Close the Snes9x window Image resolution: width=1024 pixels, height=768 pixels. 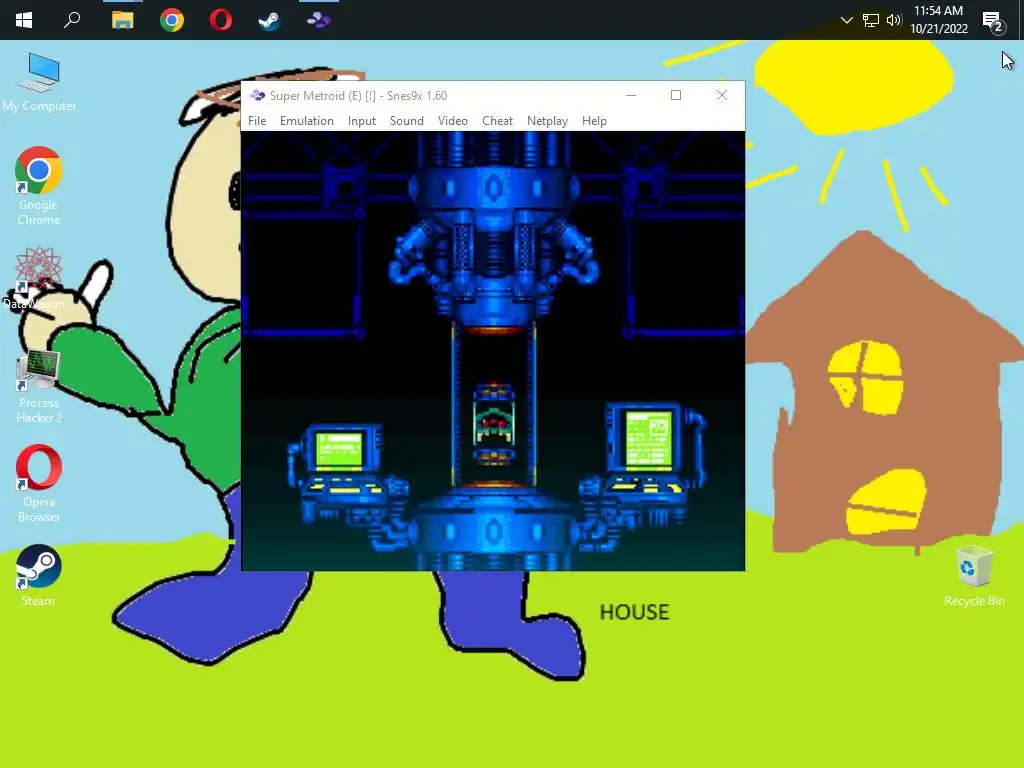(x=722, y=95)
